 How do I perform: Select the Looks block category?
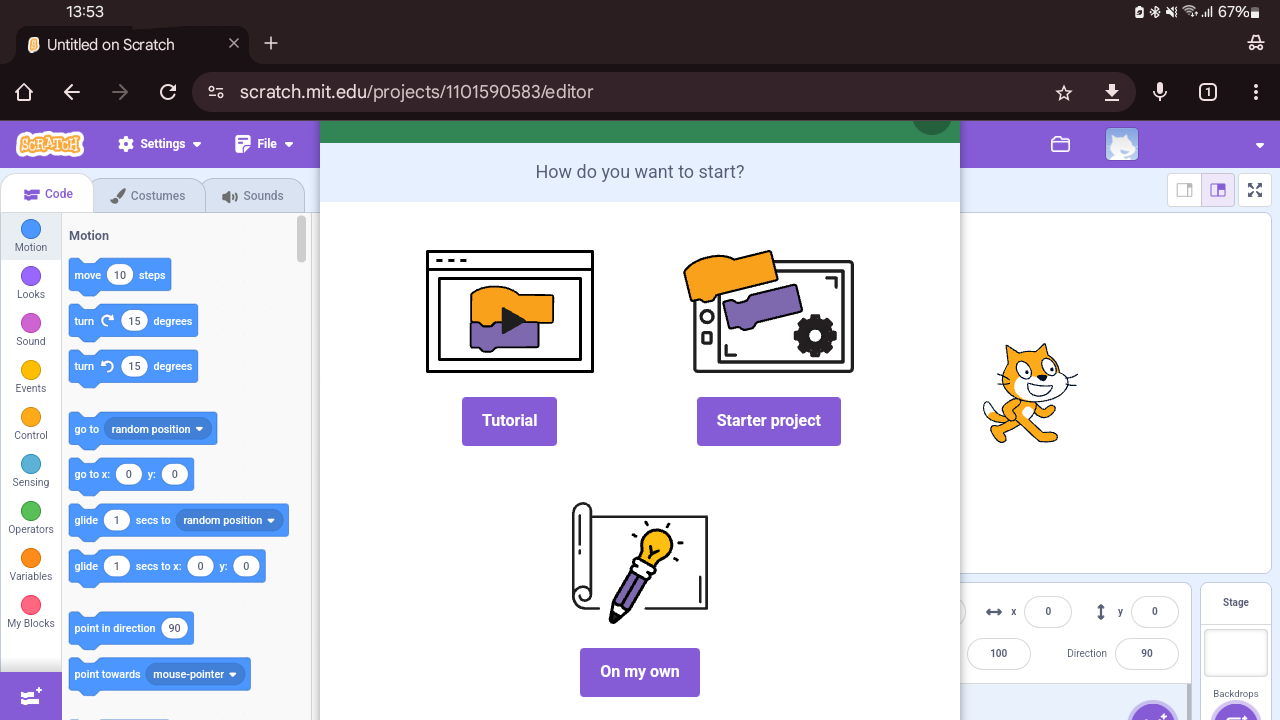(x=31, y=283)
